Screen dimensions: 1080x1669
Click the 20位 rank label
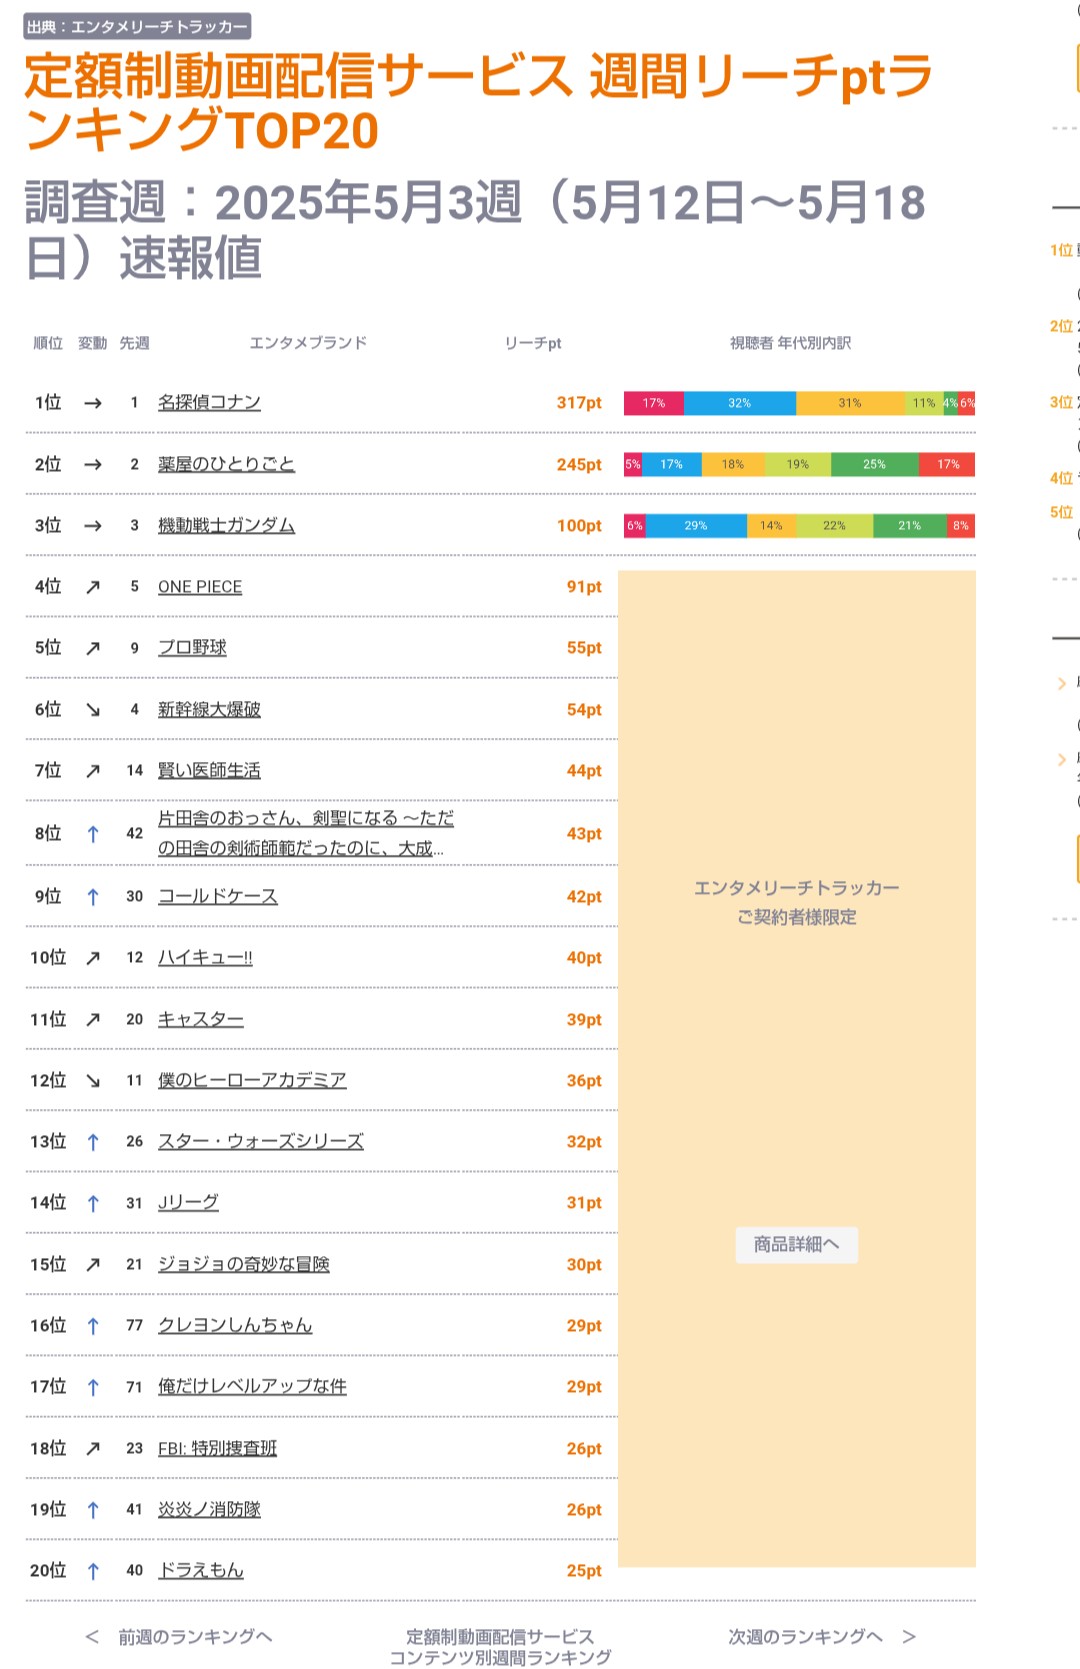click(x=48, y=1571)
